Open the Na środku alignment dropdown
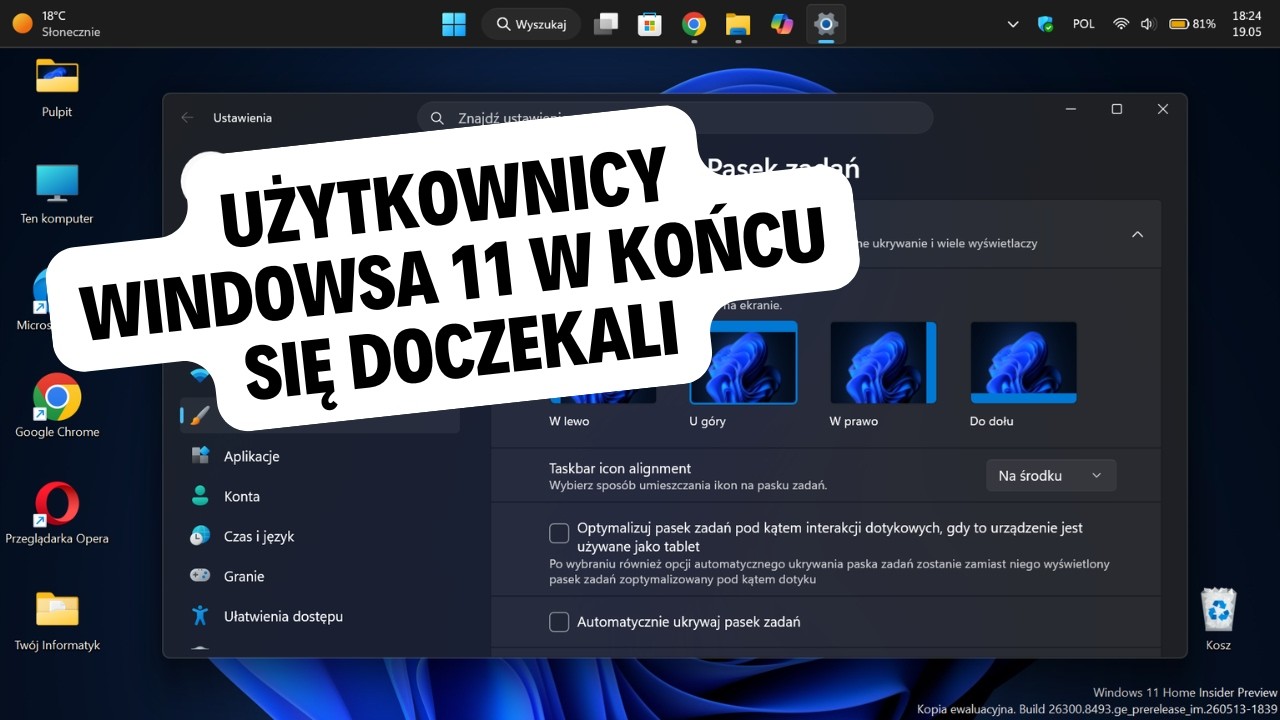The image size is (1280, 720). click(x=1051, y=476)
